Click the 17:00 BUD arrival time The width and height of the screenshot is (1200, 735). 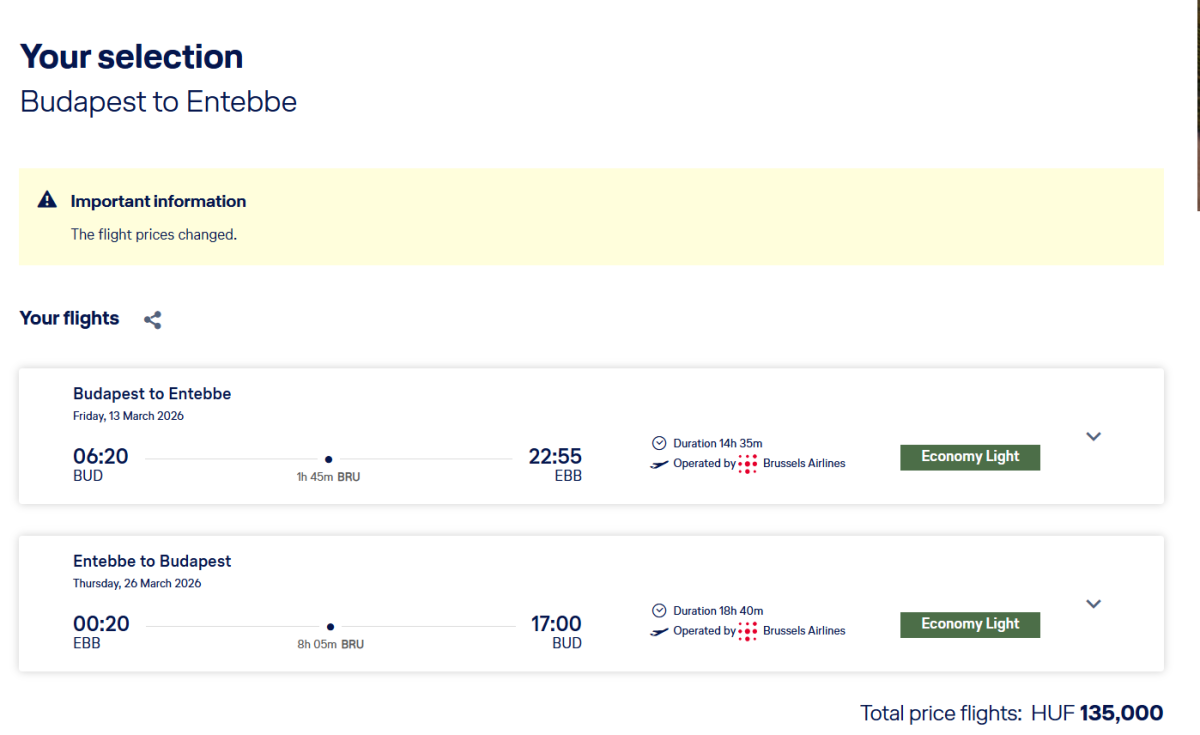tap(556, 624)
